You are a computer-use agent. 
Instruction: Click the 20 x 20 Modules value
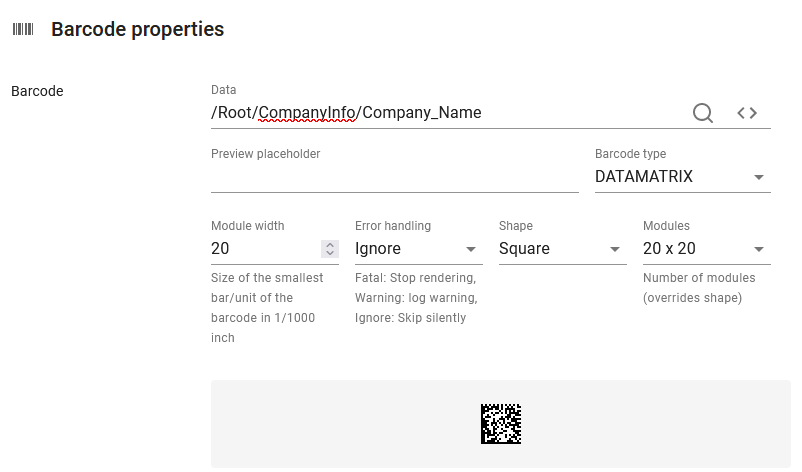669,249
